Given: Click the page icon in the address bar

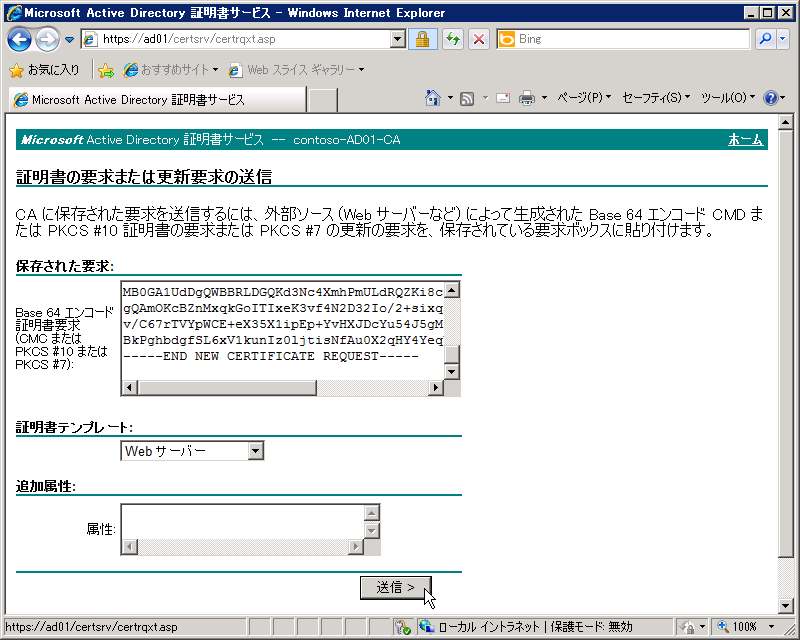Looking at the screenshot, I should click(x=90, y=39).
